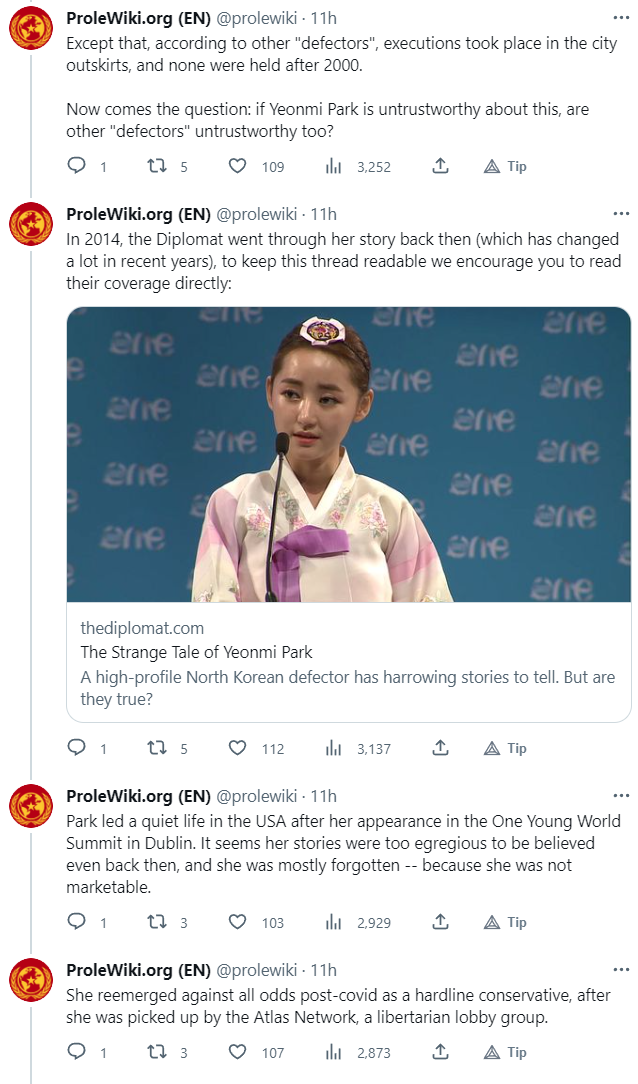The image size is (638, 1084).
Task: Open the ProleWiki avatar on the first tweet
Action: pyautogui.click(x=31, y=30)
